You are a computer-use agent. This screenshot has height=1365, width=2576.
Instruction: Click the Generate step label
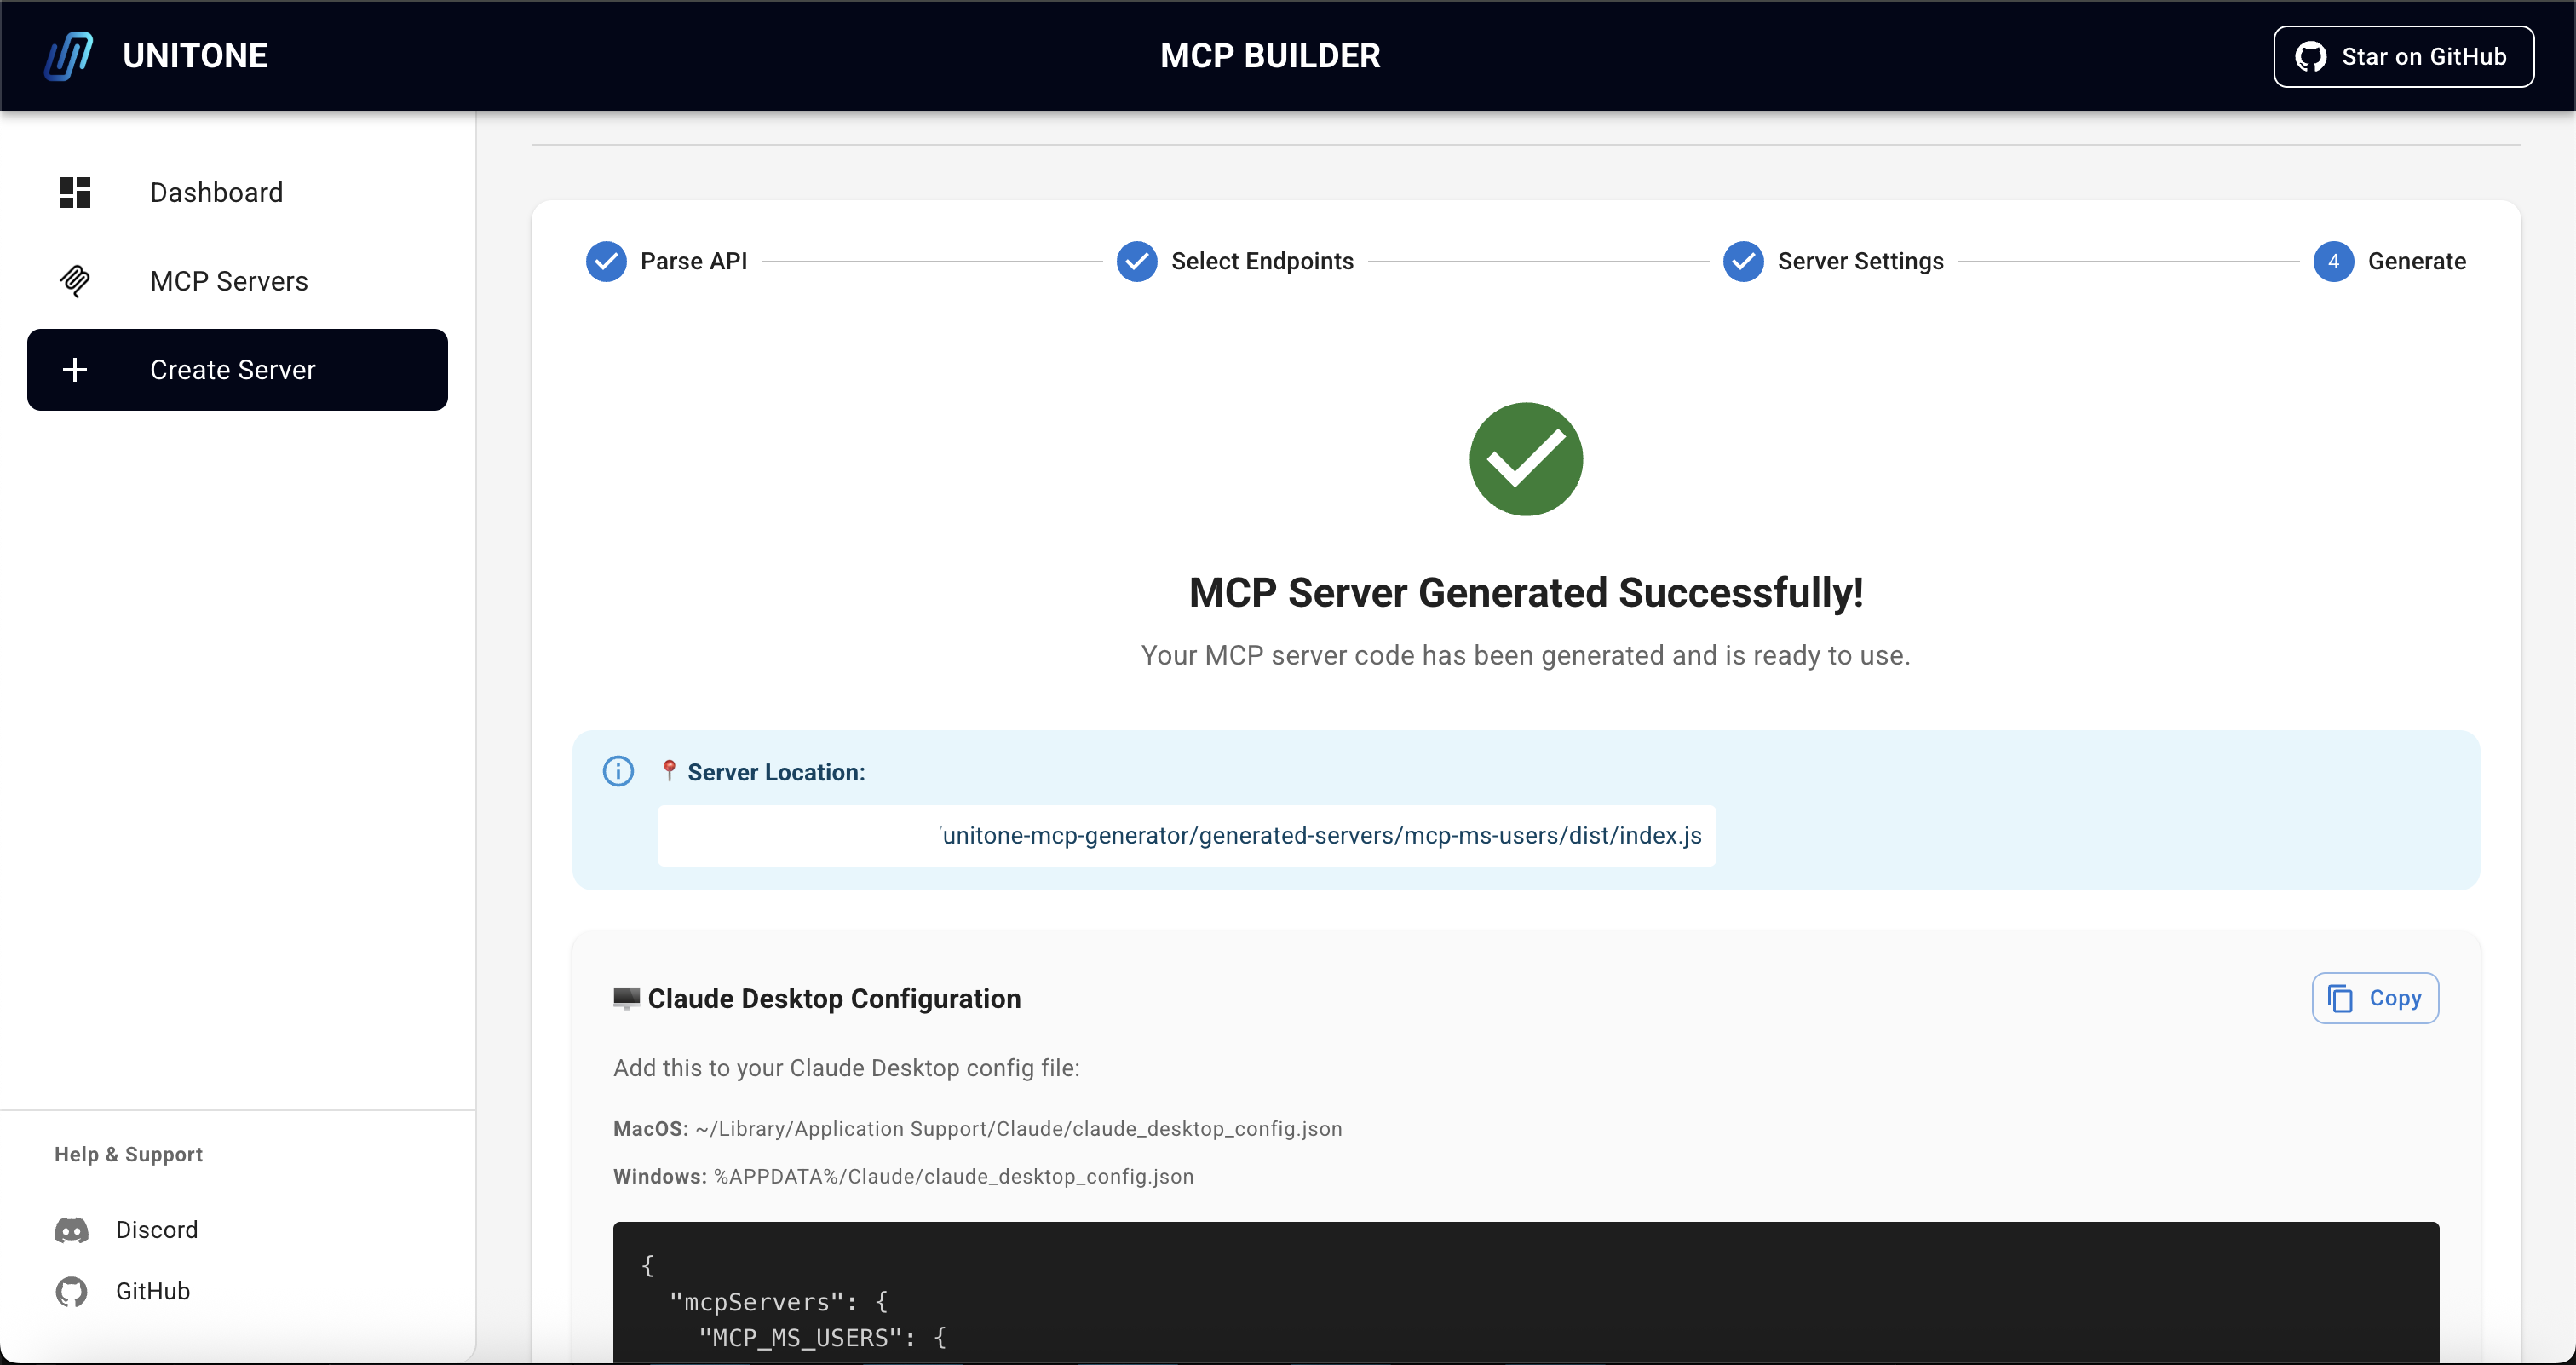pos(2416,262)
